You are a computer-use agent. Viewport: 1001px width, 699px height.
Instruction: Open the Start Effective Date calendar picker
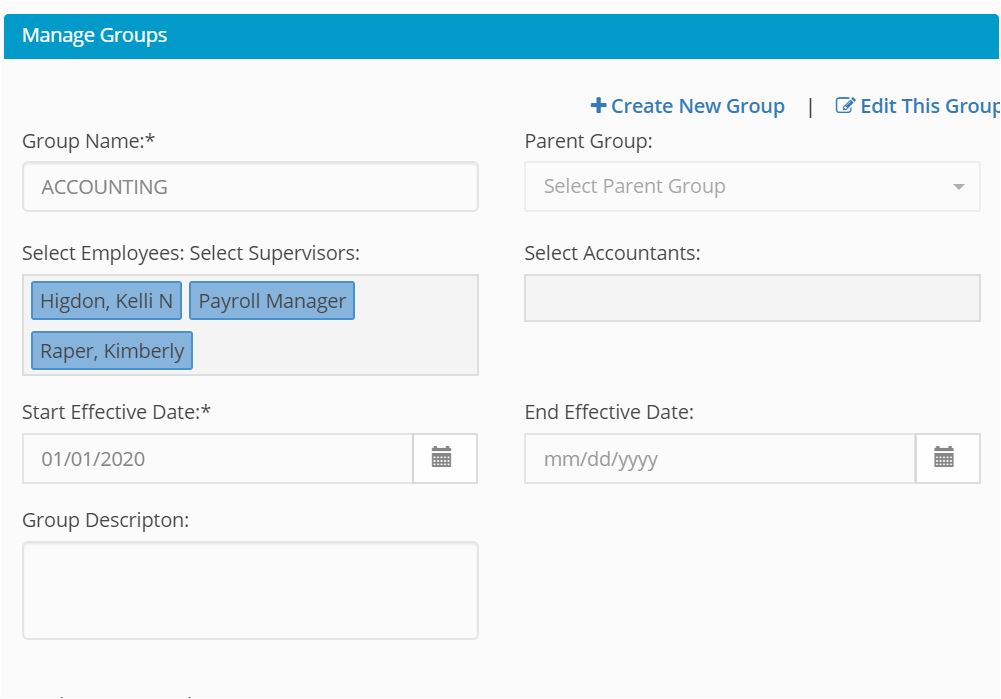tap(442, 459)
